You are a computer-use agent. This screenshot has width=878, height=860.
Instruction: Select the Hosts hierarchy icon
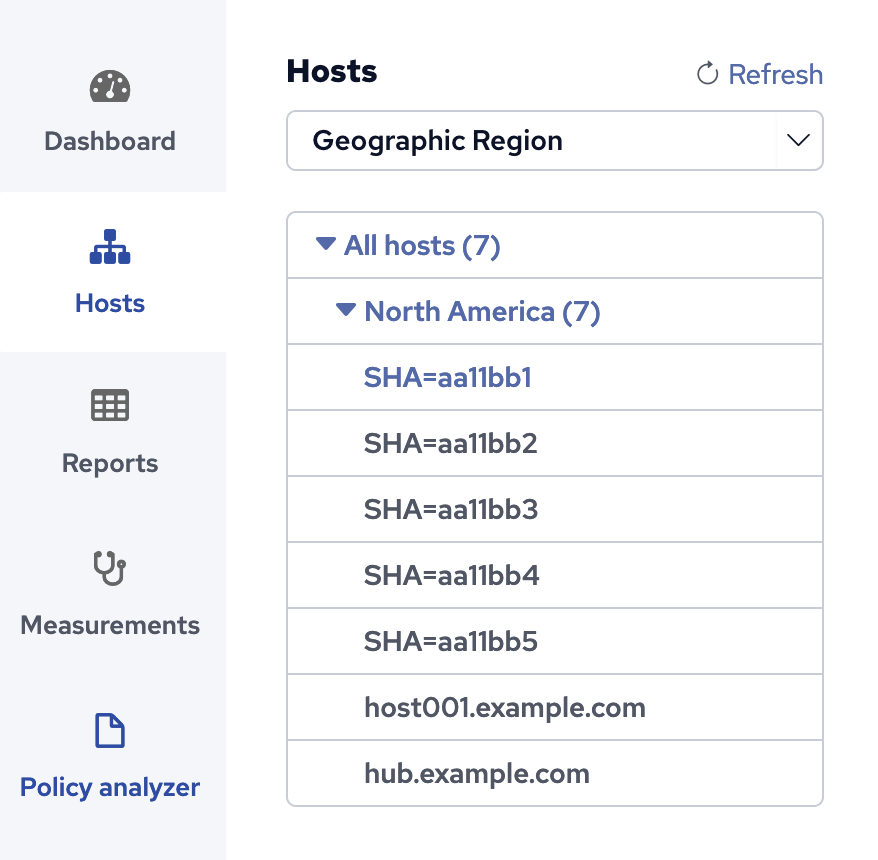point(110,246)
